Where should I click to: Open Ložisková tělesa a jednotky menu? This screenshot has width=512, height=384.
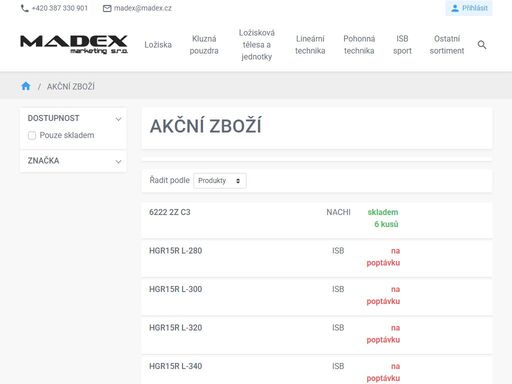click(257, 45)
